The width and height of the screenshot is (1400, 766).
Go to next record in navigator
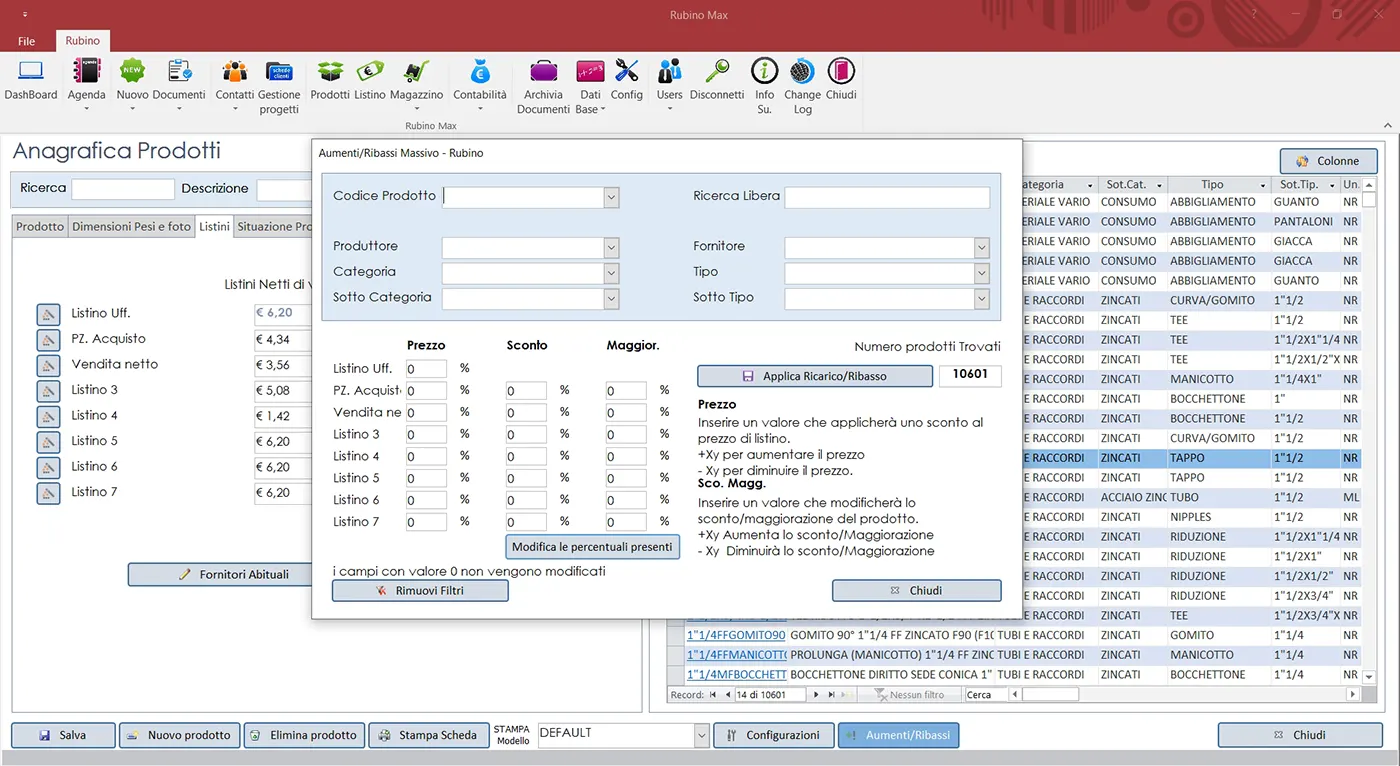pos(816,695)
